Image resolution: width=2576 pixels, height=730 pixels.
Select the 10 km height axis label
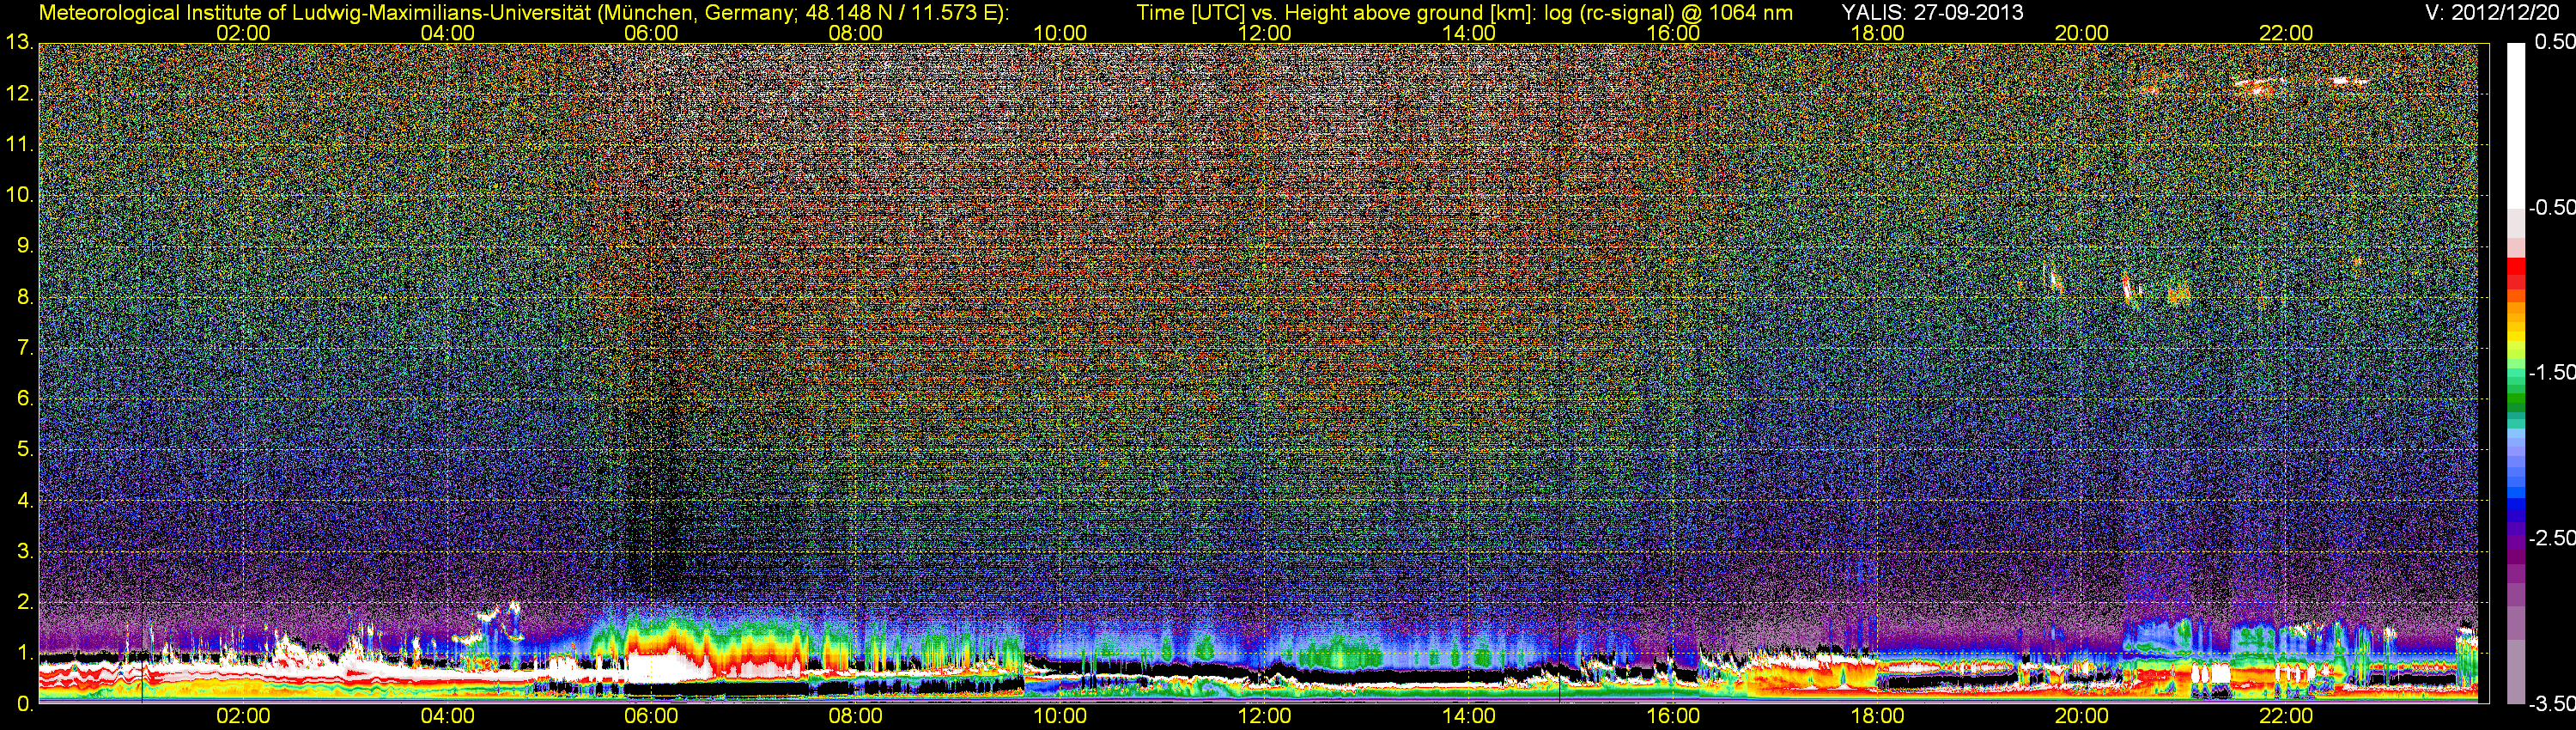pos(18,195)
